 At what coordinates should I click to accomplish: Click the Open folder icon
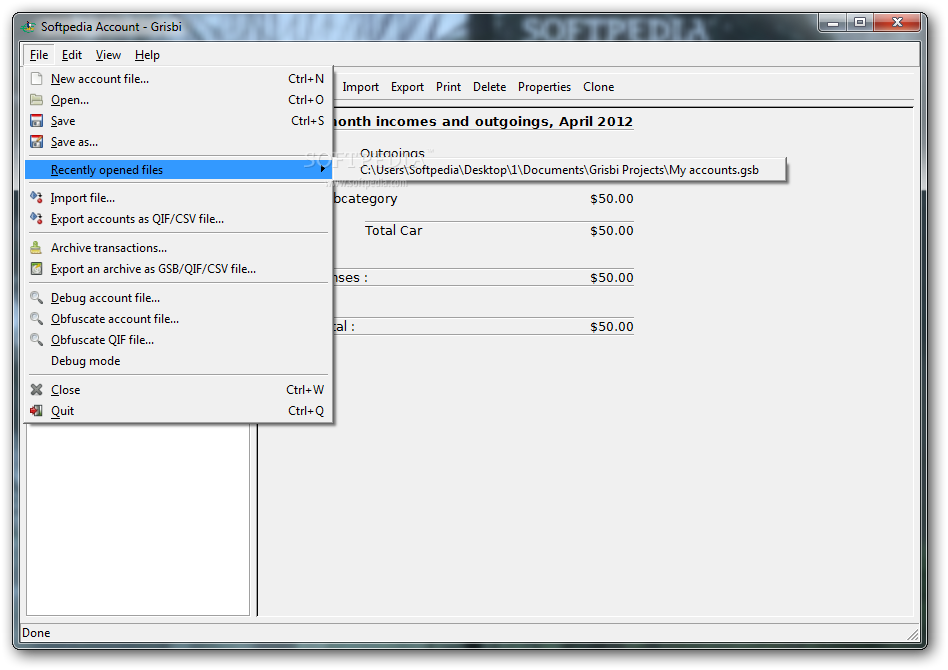pos(37,99)
